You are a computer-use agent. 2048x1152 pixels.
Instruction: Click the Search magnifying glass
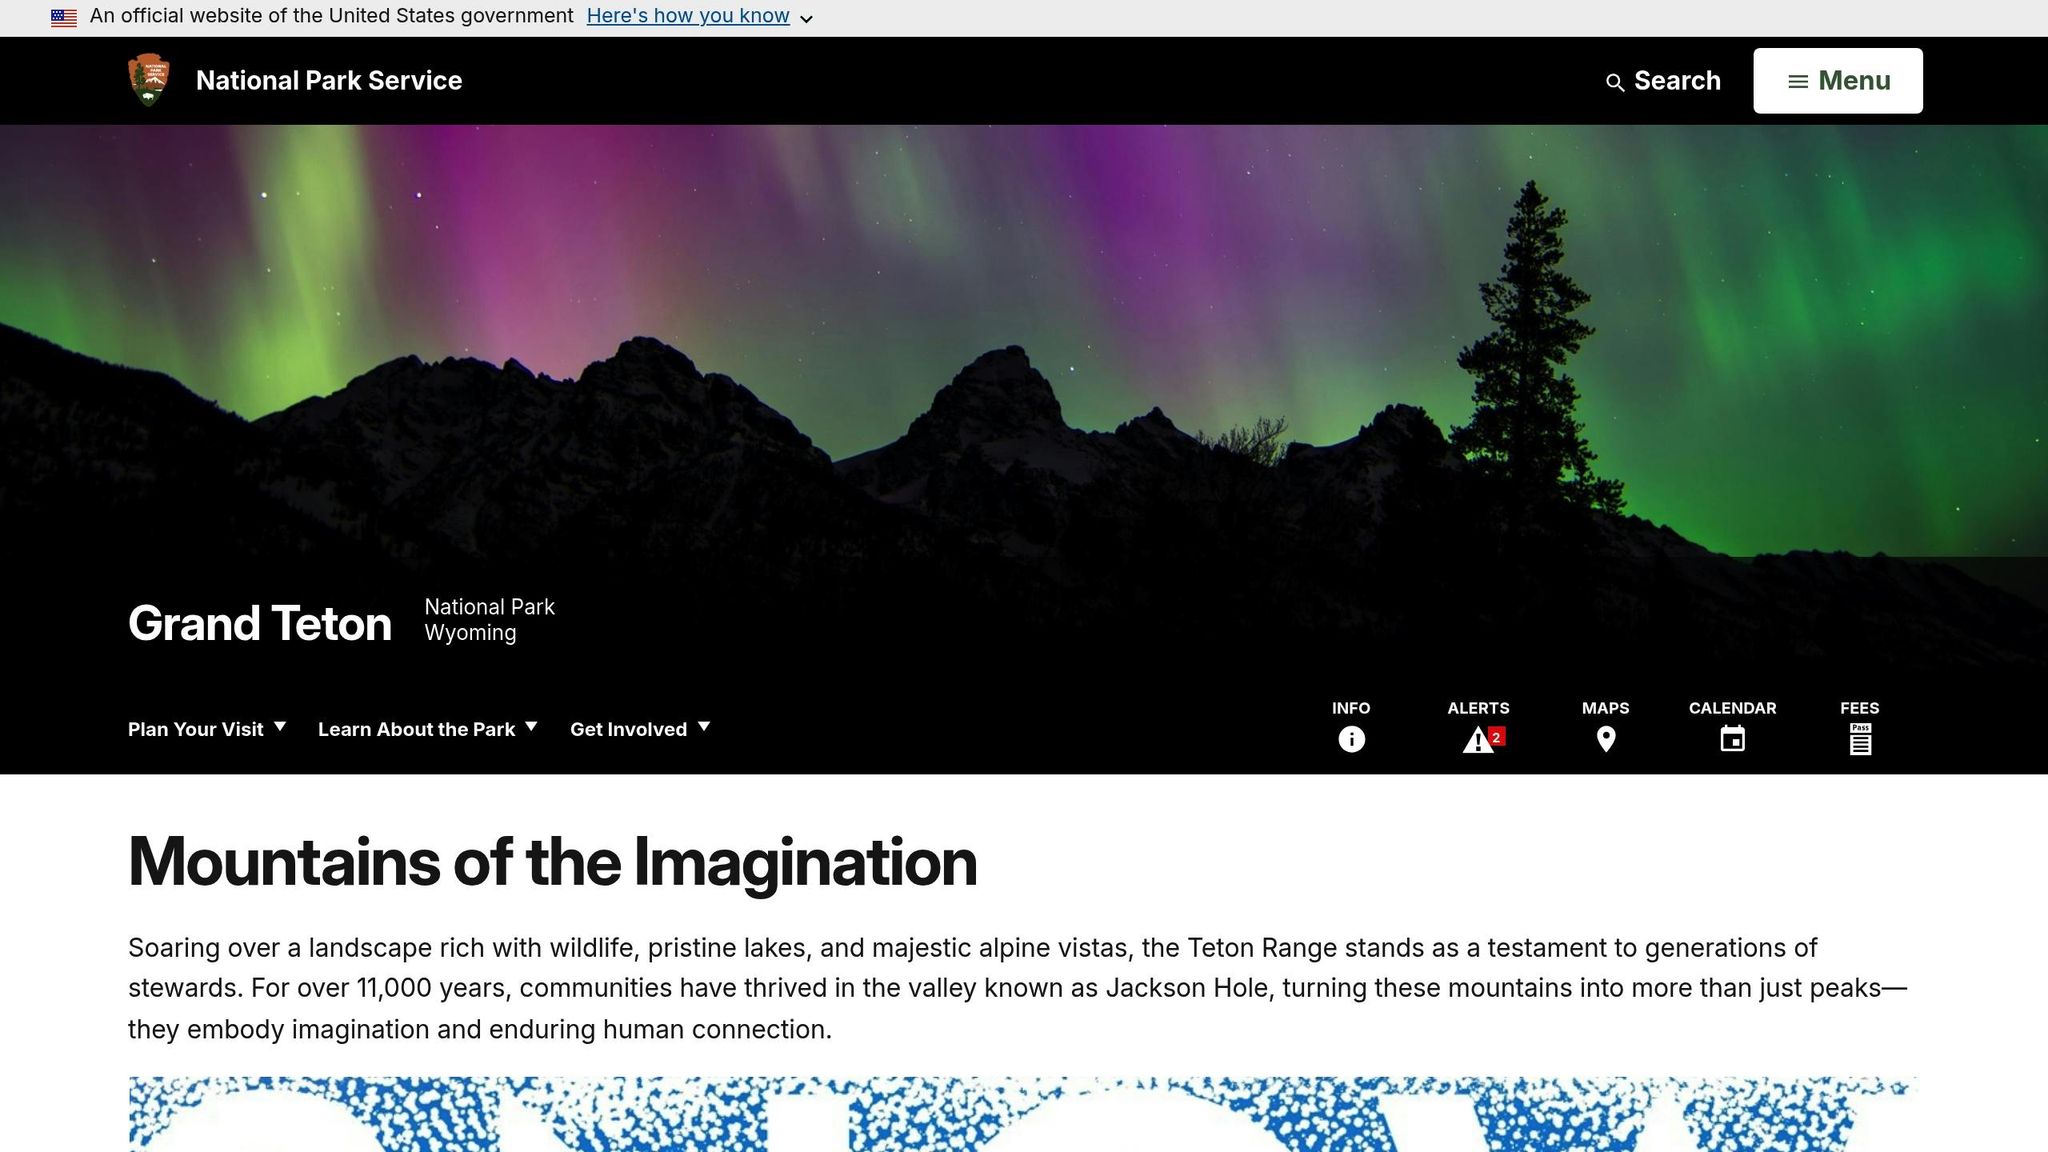pyautogui.click(x=1614, y=83)
